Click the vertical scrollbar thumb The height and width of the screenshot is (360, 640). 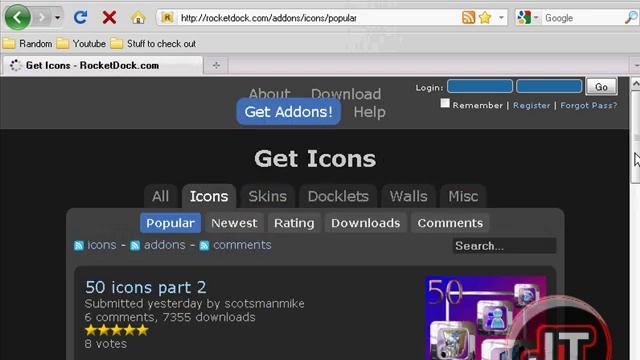(x=636, y=137)
